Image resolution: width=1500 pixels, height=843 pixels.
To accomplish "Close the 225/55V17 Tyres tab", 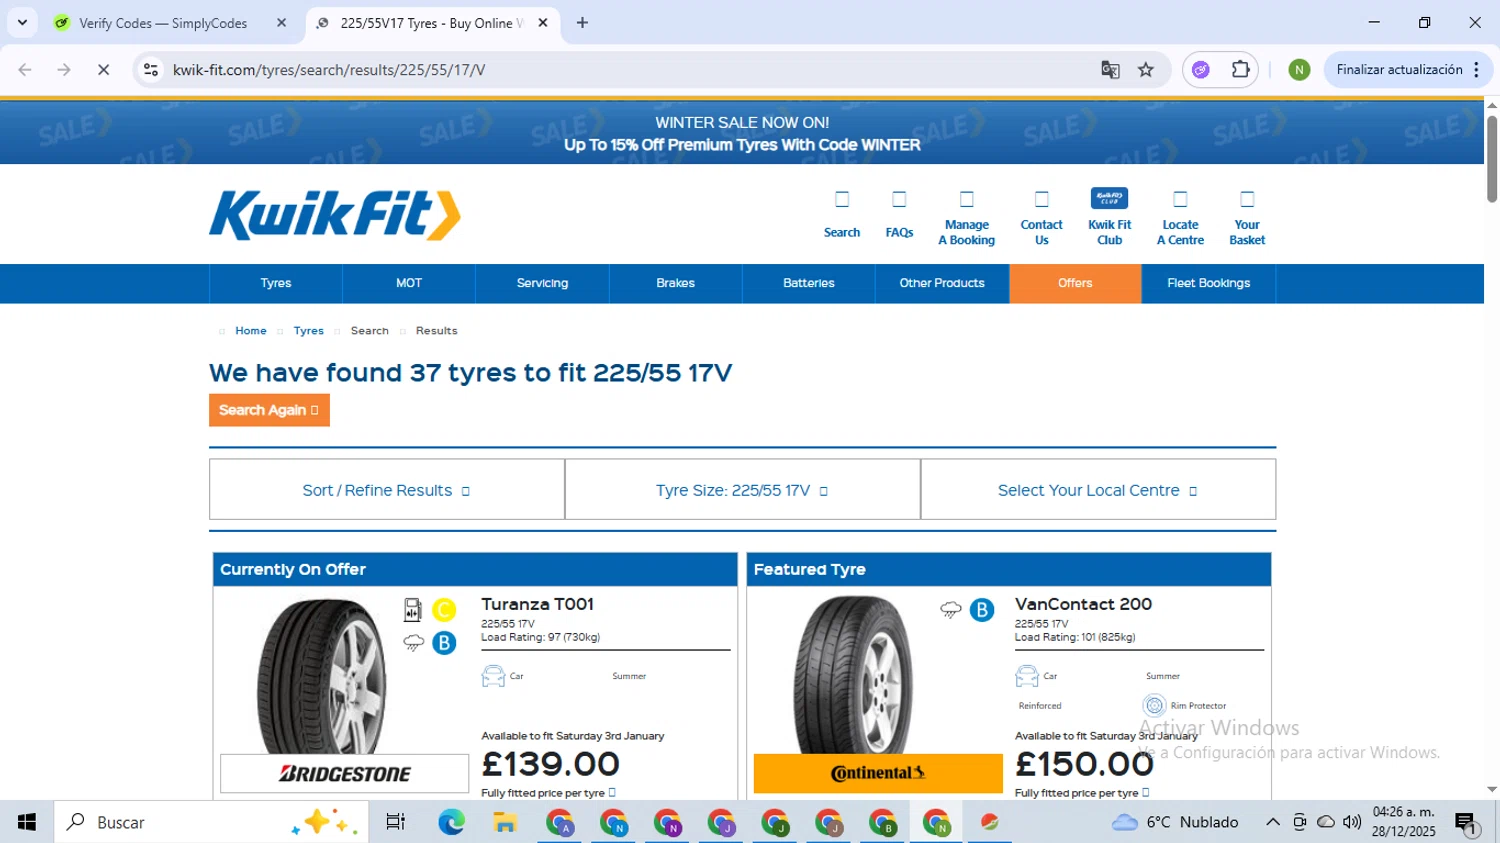I will (x=543, y=22).
